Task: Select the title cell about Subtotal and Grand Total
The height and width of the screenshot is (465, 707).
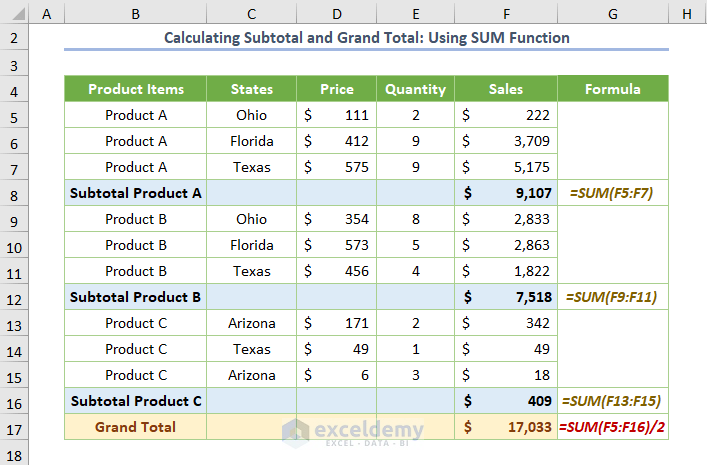Action: (366, 38)
